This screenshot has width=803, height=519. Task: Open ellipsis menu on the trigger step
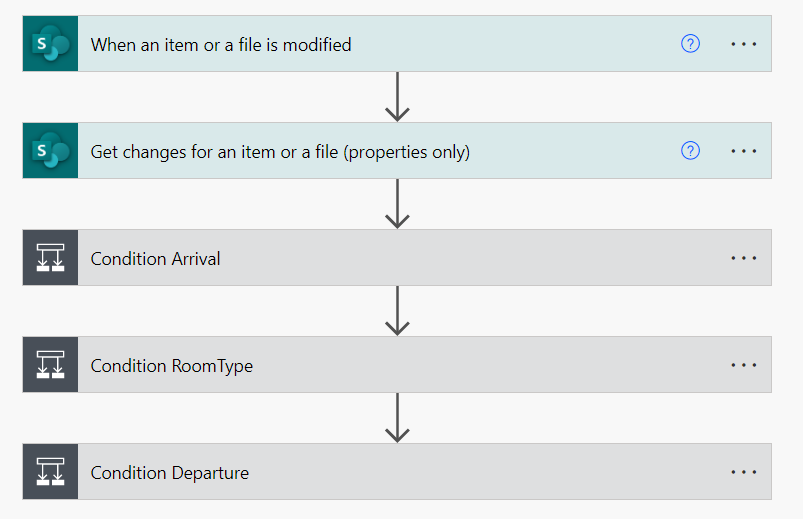(743, 44)
